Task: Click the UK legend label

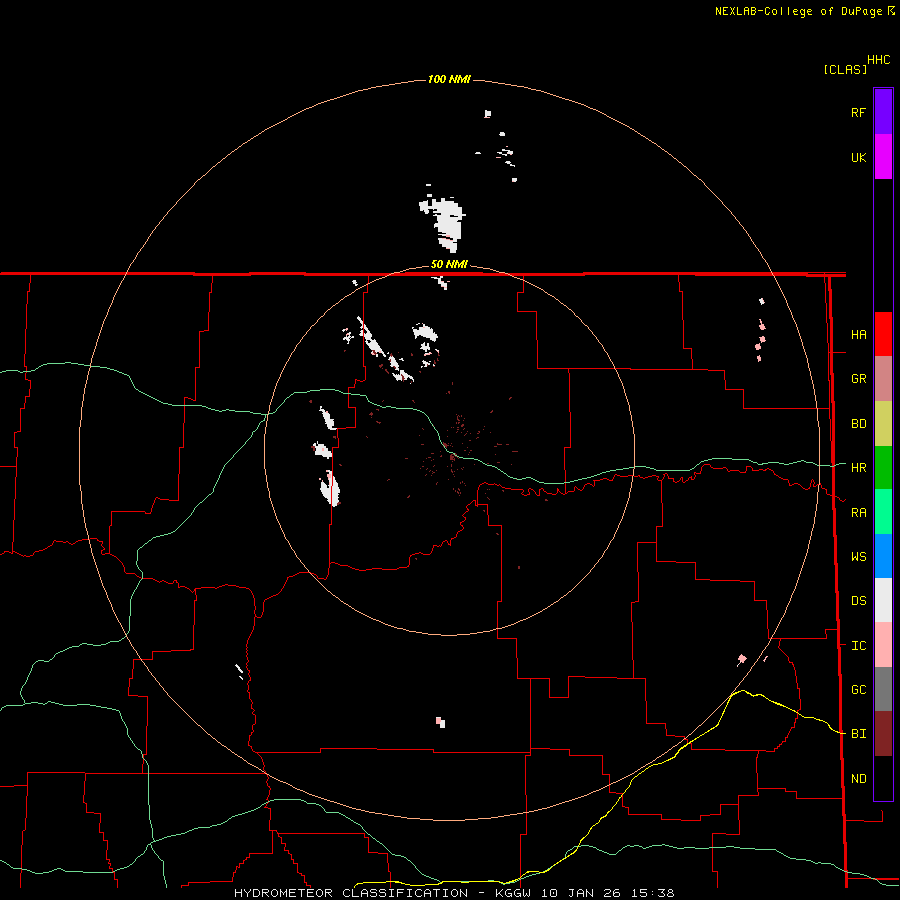Action: click(858, 158)
